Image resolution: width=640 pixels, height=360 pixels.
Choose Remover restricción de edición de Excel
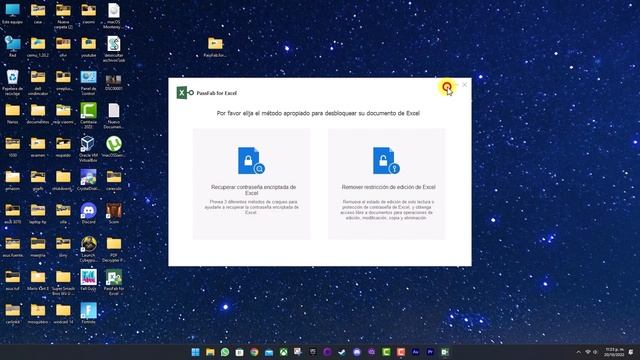coord(387,184)
